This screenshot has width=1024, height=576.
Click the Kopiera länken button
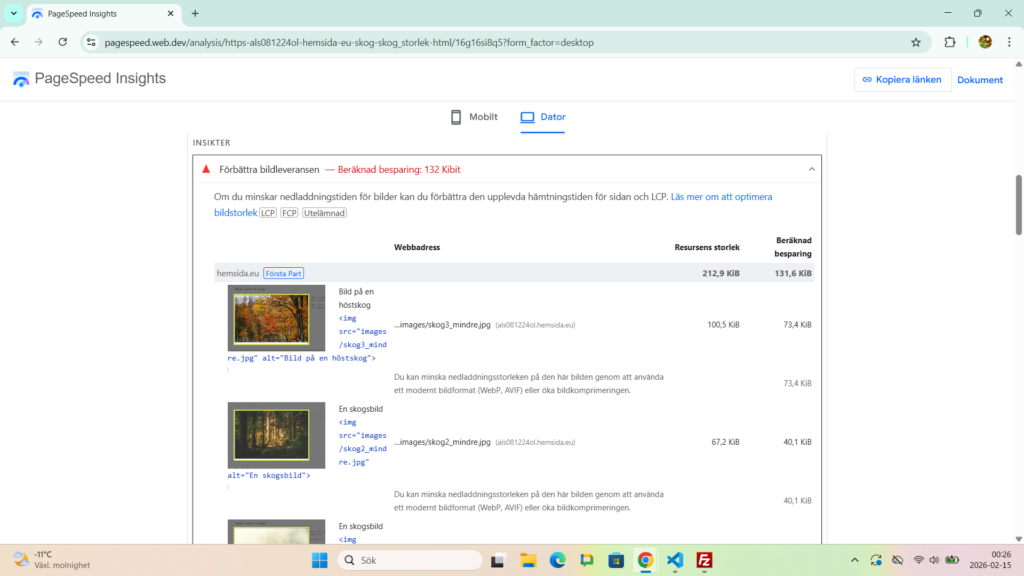[902, 80]
